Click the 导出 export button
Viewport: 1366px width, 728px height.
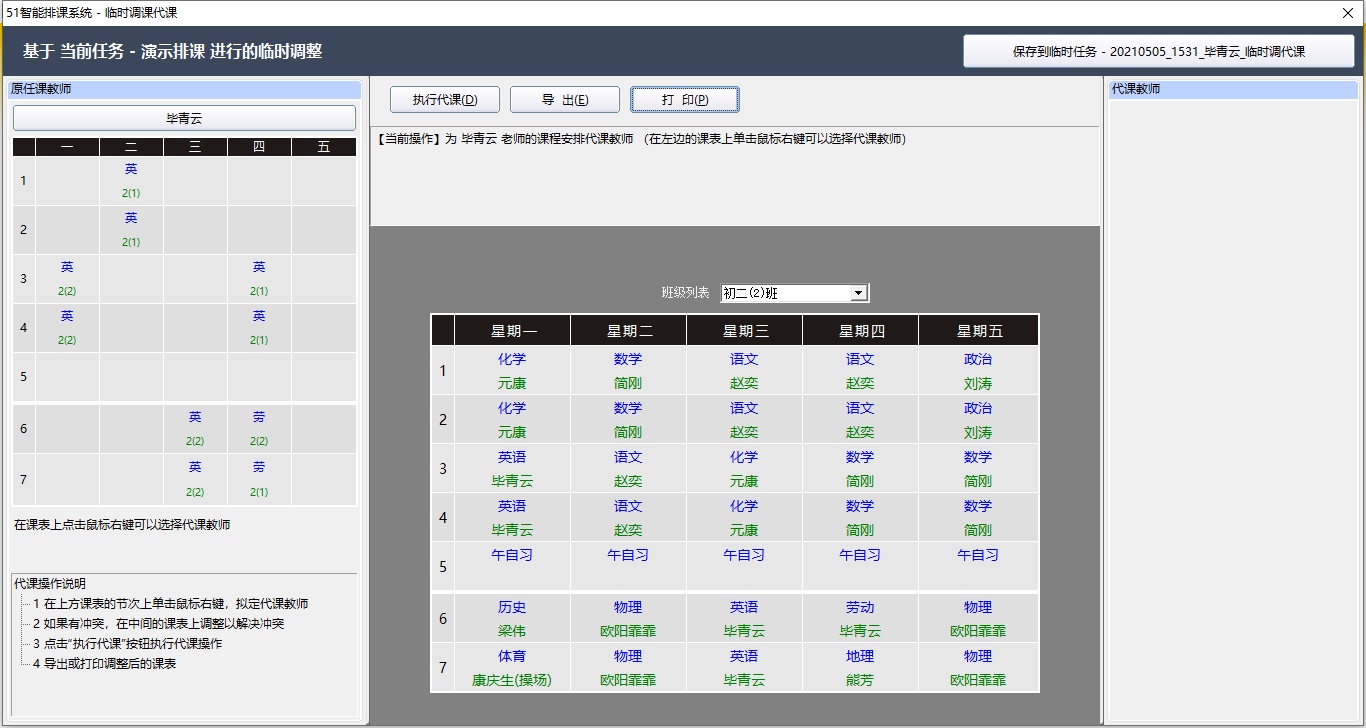pos(564,99)
